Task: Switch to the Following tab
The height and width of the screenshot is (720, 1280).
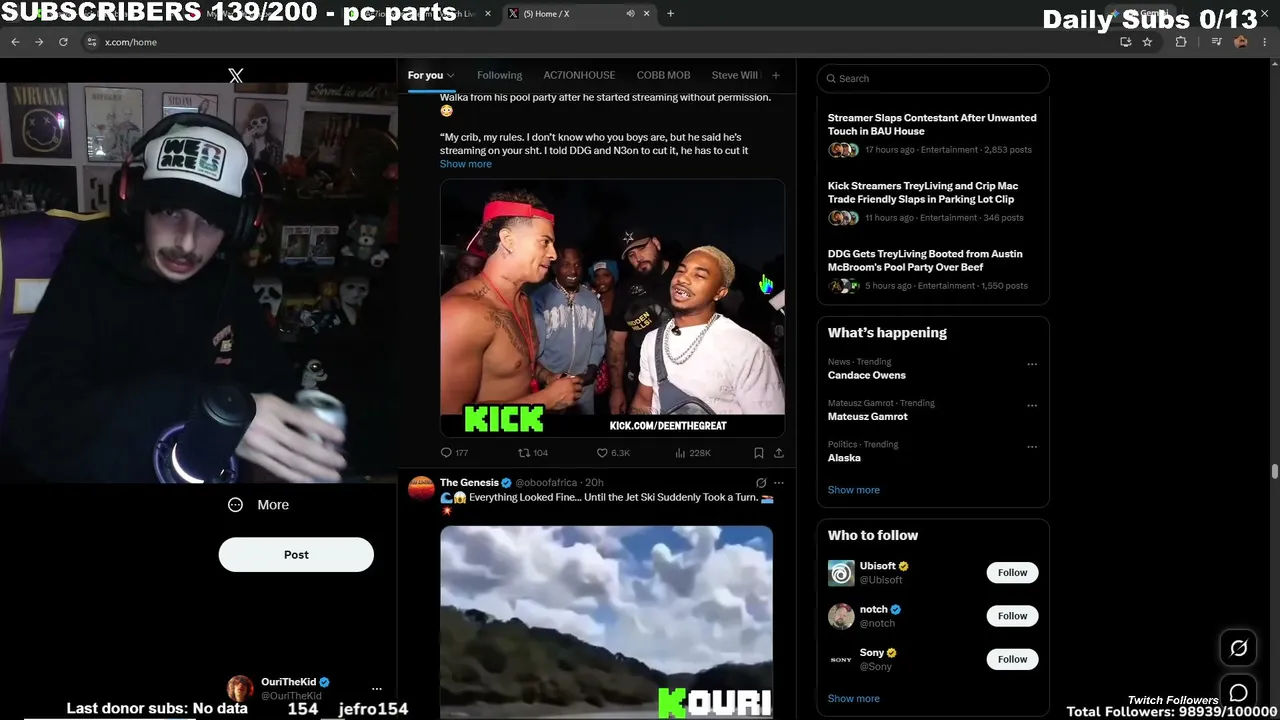Action: pos(500,75)
